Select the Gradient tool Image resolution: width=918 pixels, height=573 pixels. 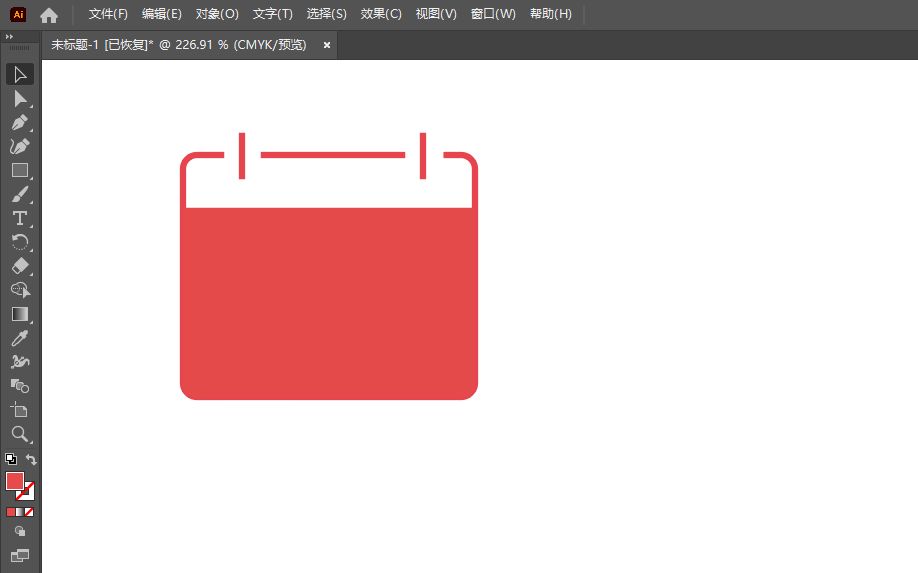point(20,314)
